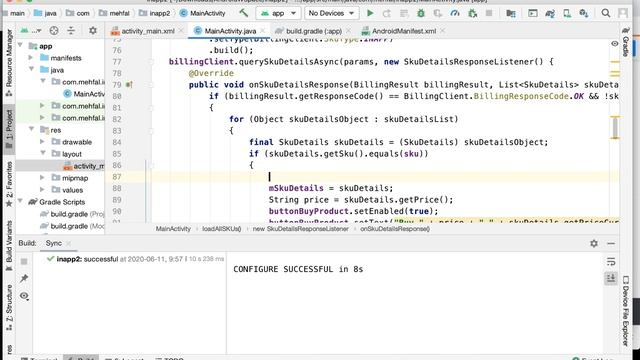Open Resource Manager side tab
Image resolution: width=640 pixels, height=360 pixels.
point(9,63)
